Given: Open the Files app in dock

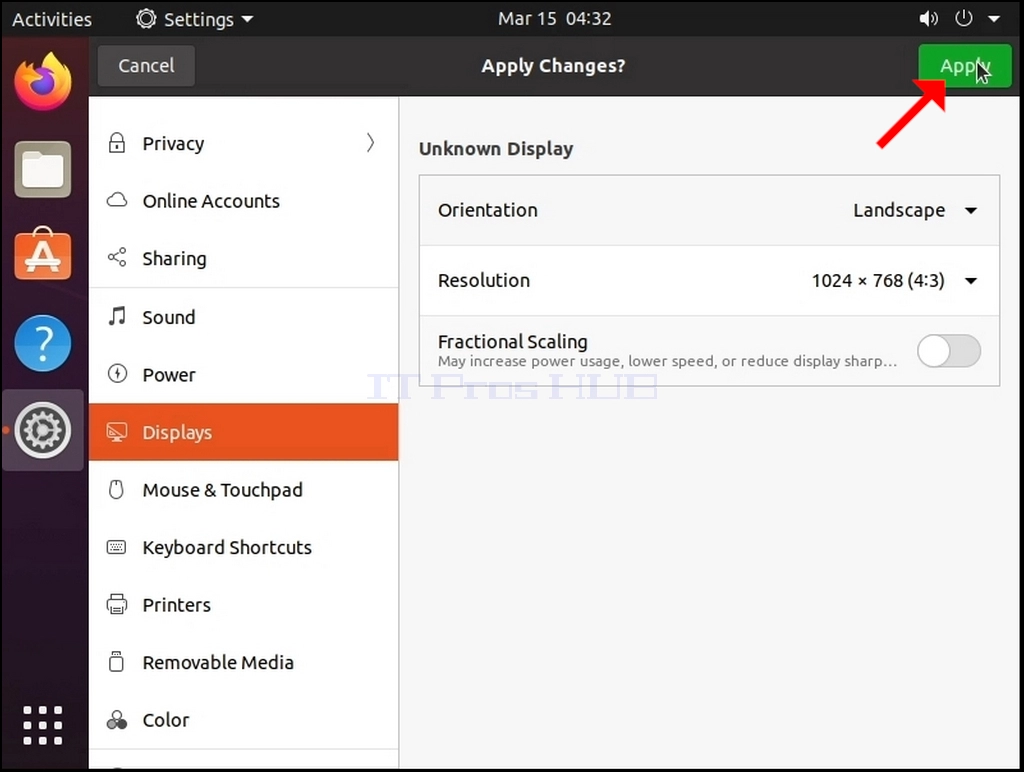Looking at the screenshot, I should (43, 169).
